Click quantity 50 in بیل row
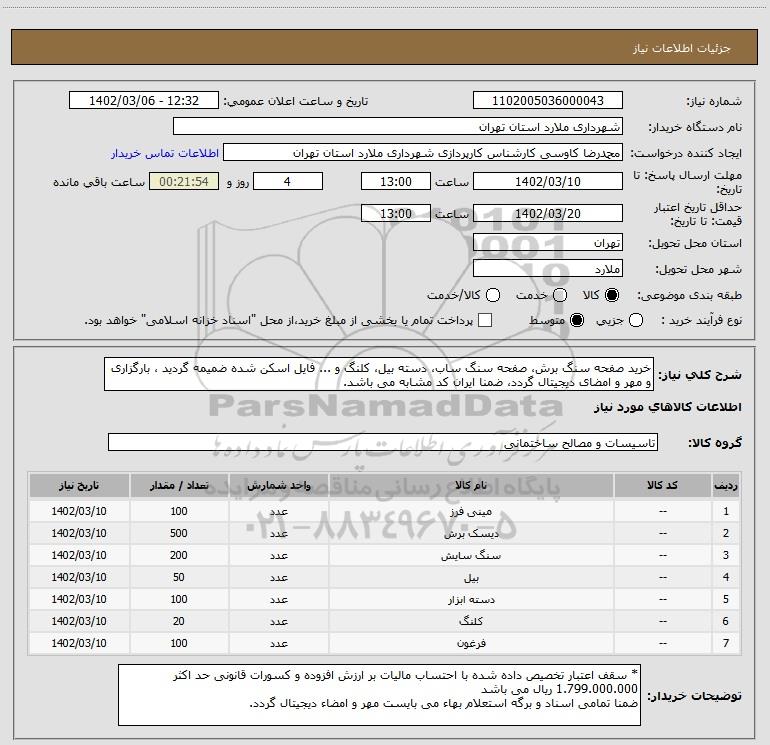The width and height of the screenshot is (770, 745). (x=179, y=578)
